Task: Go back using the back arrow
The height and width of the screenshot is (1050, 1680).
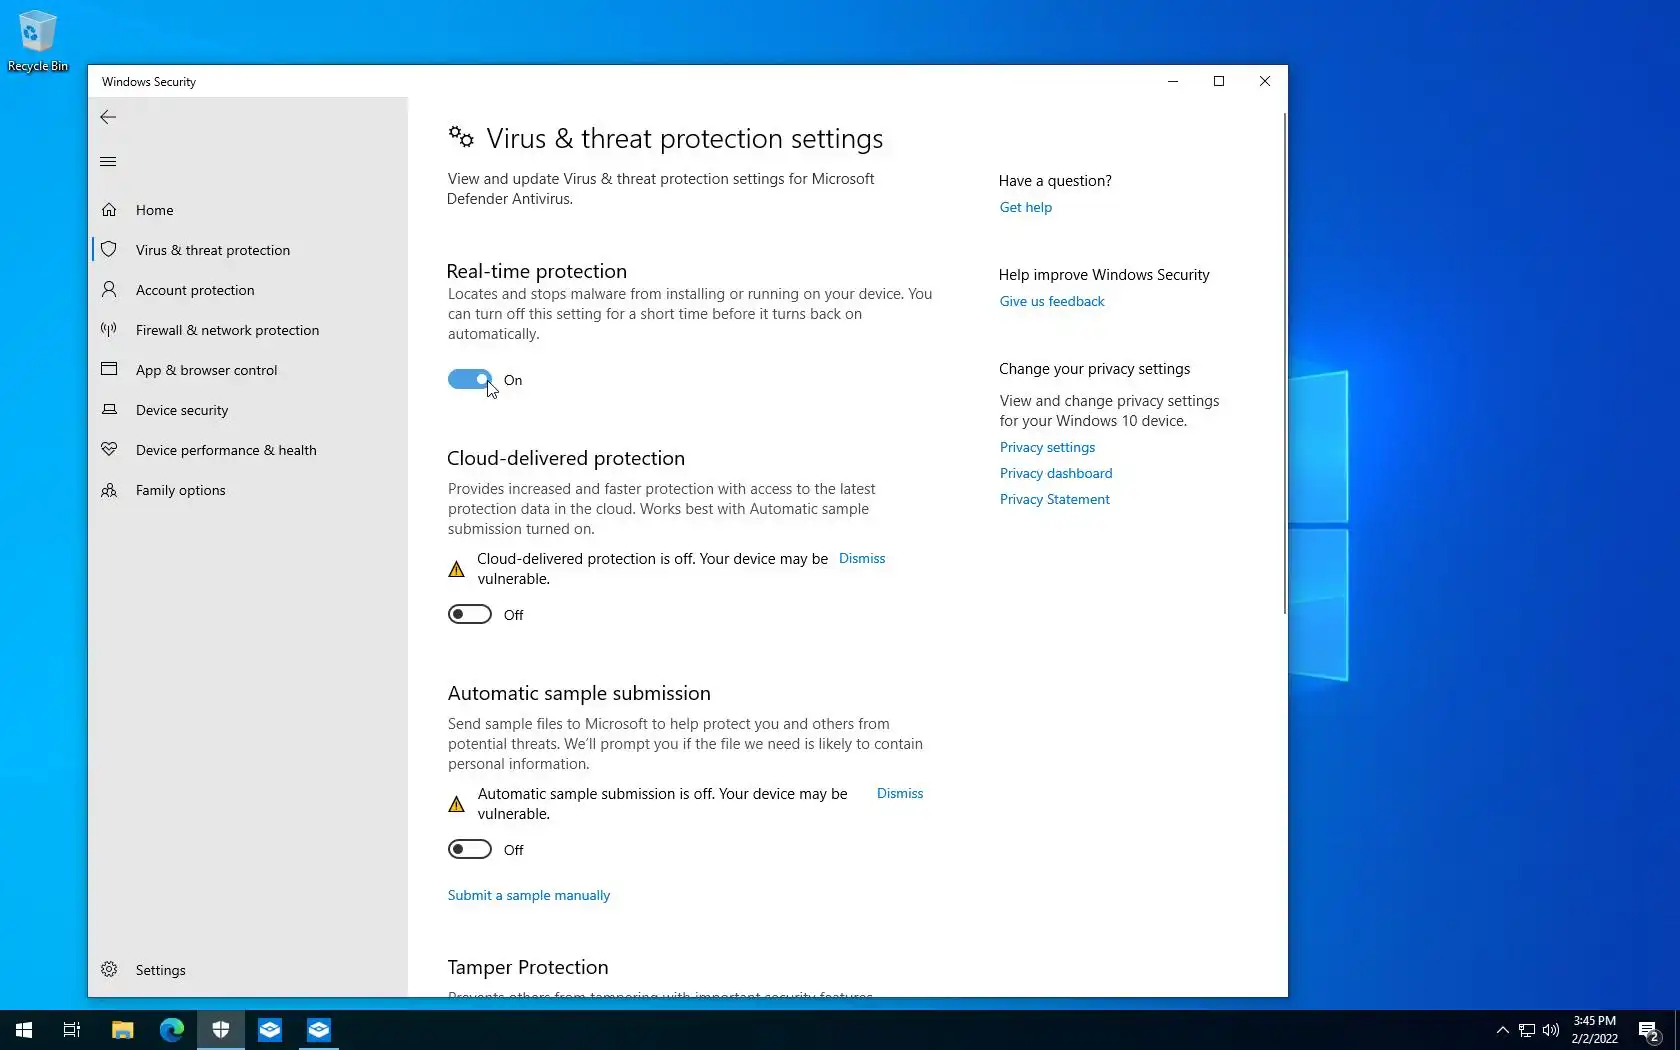Action: click(x=108, y=117)
